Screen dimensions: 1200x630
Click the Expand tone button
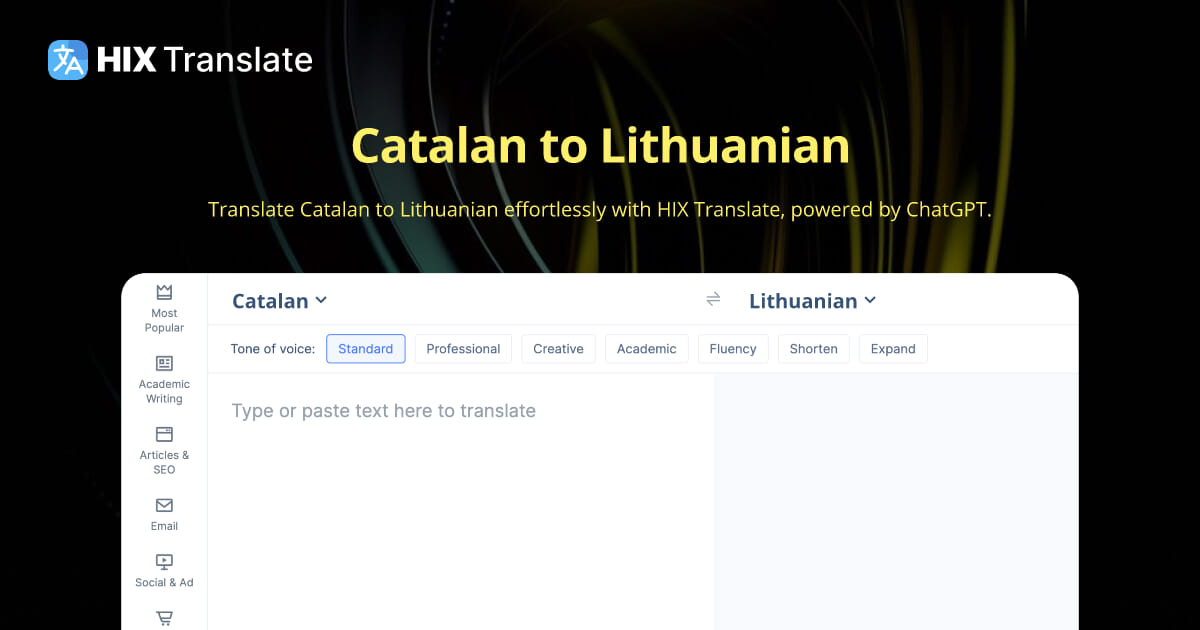tap(893, 348)
